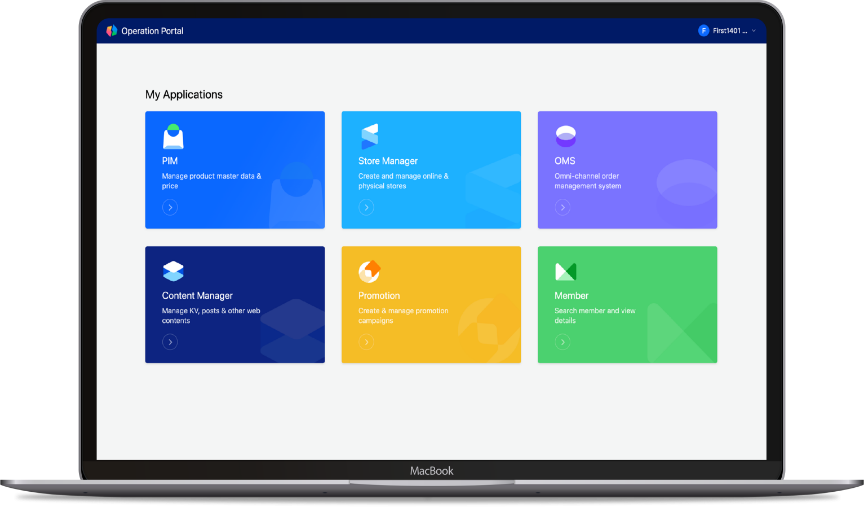
Task: Expand the First1401 user account dropdown
Action: 753,31
